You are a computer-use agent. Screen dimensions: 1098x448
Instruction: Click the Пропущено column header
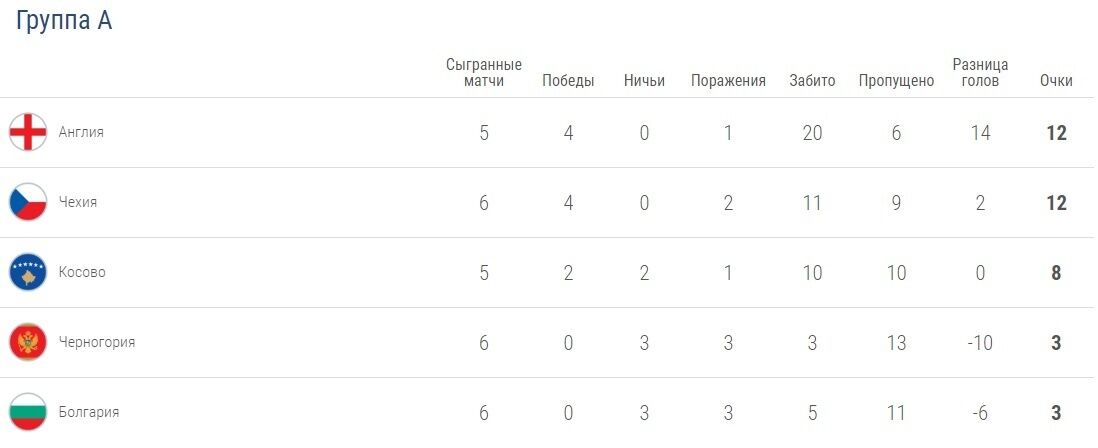pos(896,81)
